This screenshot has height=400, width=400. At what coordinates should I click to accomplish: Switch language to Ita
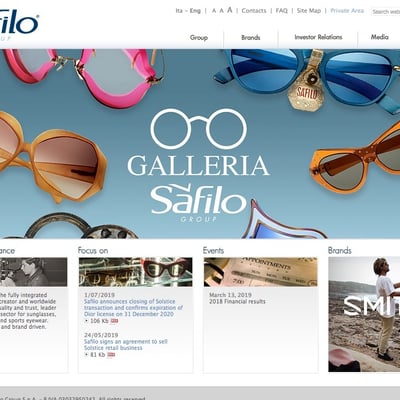tap(179, 11)
